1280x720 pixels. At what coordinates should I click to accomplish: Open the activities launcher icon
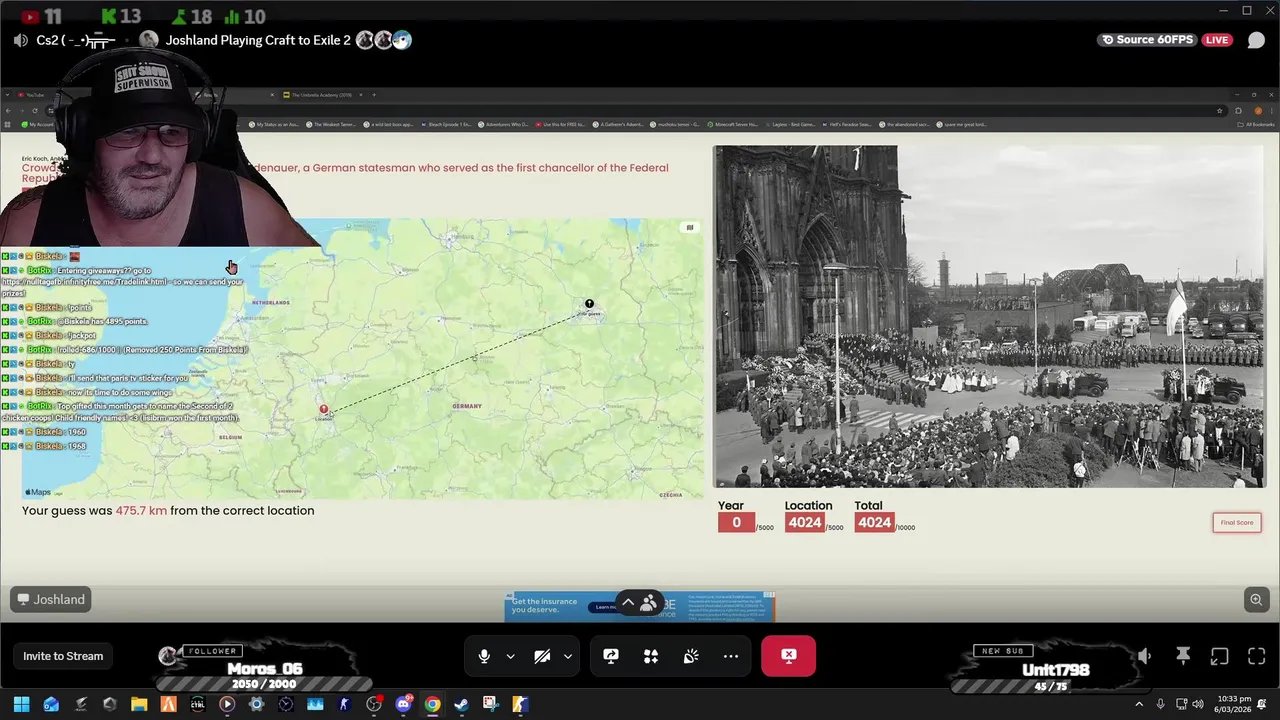(x=651, y=656)
